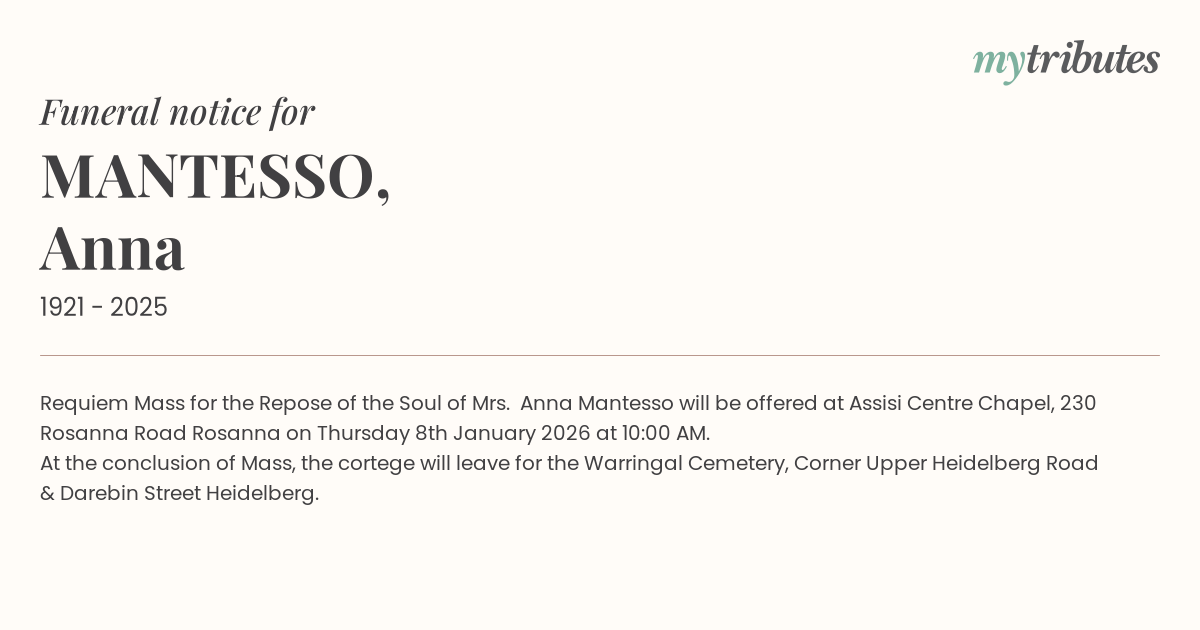This screenshot has width=1200, height=630.
Task: Click the dark "tributes" part of logo
Action: [1092, 60]
